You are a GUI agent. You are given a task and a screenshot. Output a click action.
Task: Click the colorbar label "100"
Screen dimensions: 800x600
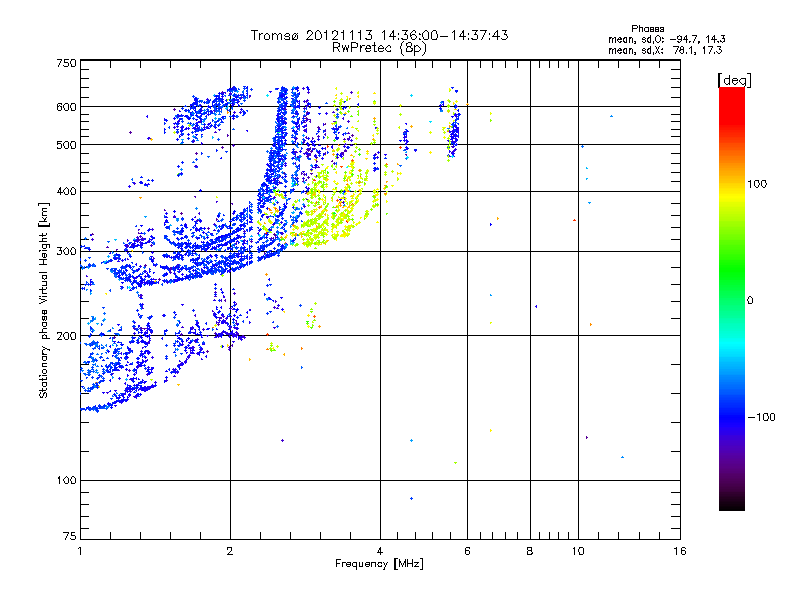(757, 184)
